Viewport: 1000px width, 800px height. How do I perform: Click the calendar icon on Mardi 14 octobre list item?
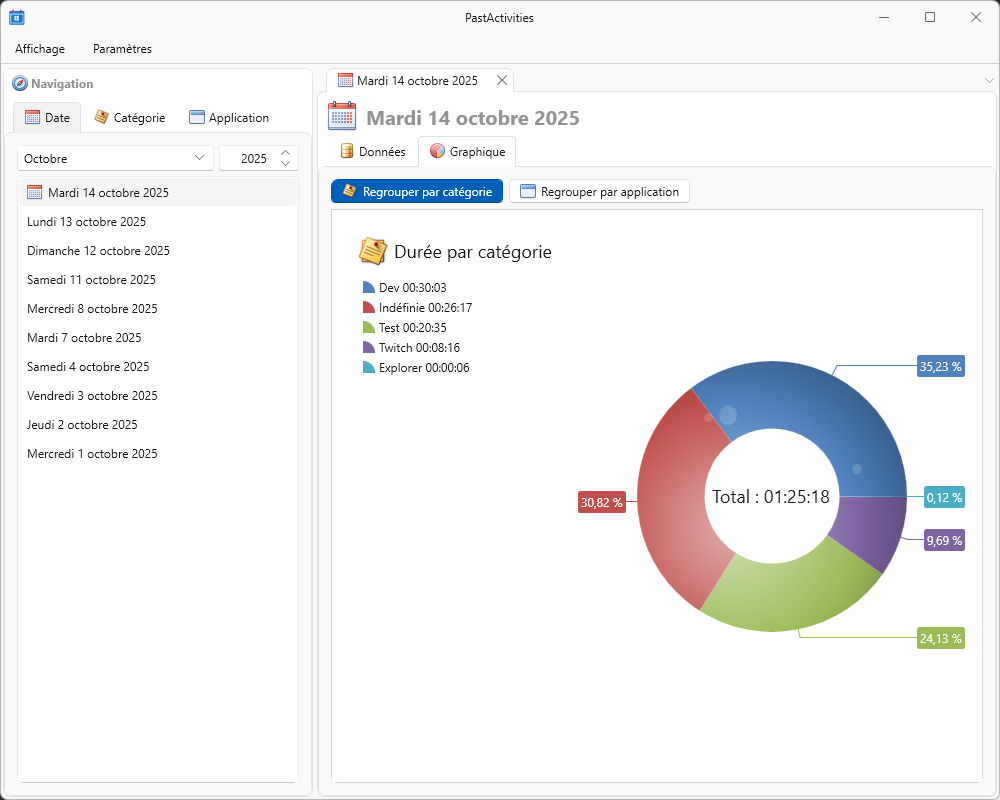[35, 193]
